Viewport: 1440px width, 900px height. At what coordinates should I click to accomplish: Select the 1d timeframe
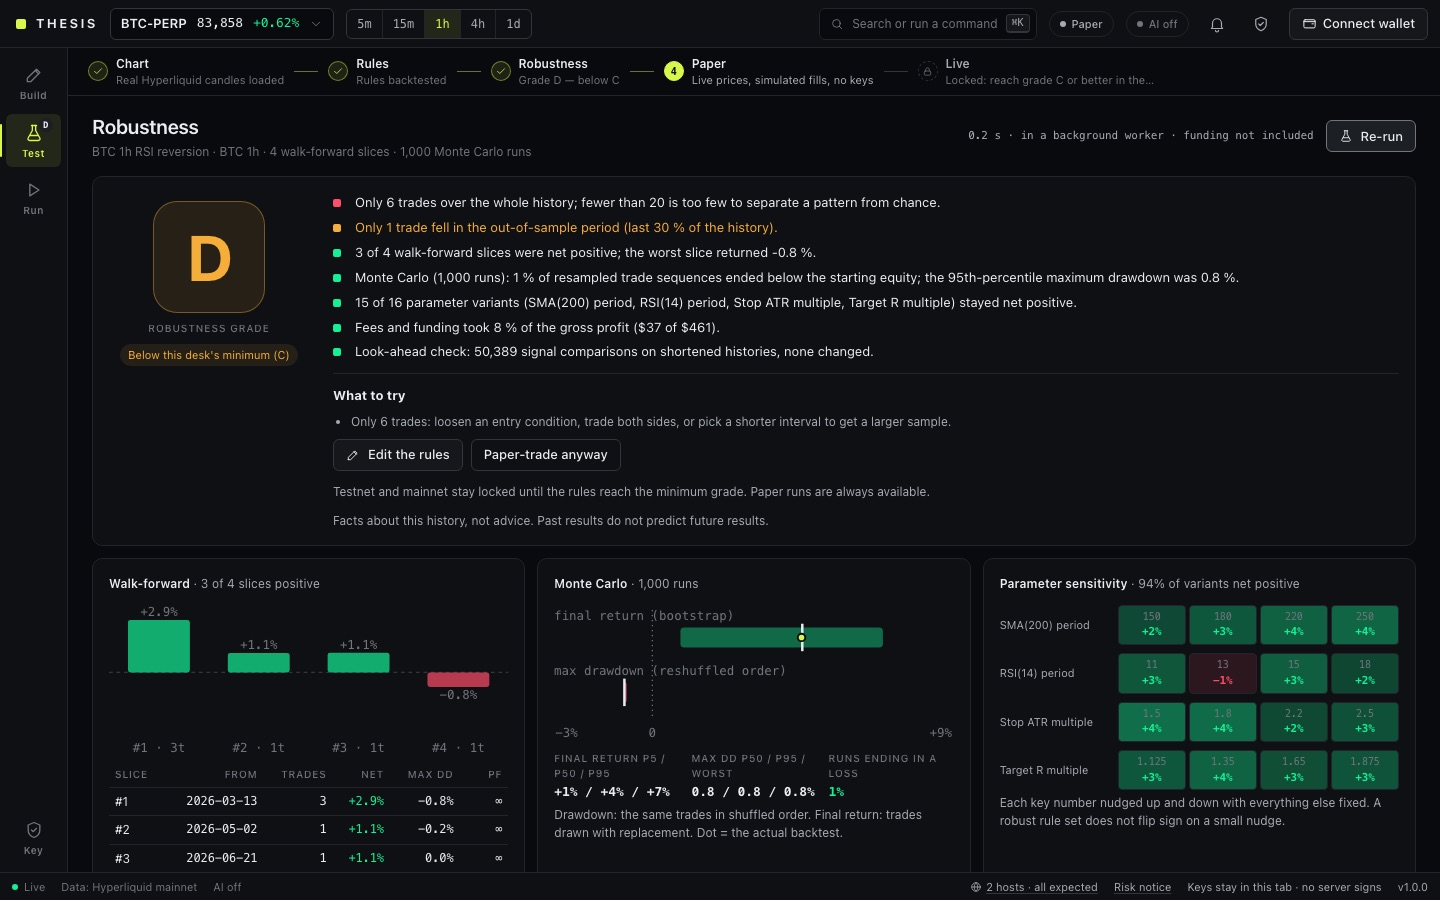pyautogui.click(x=513, y=24)
